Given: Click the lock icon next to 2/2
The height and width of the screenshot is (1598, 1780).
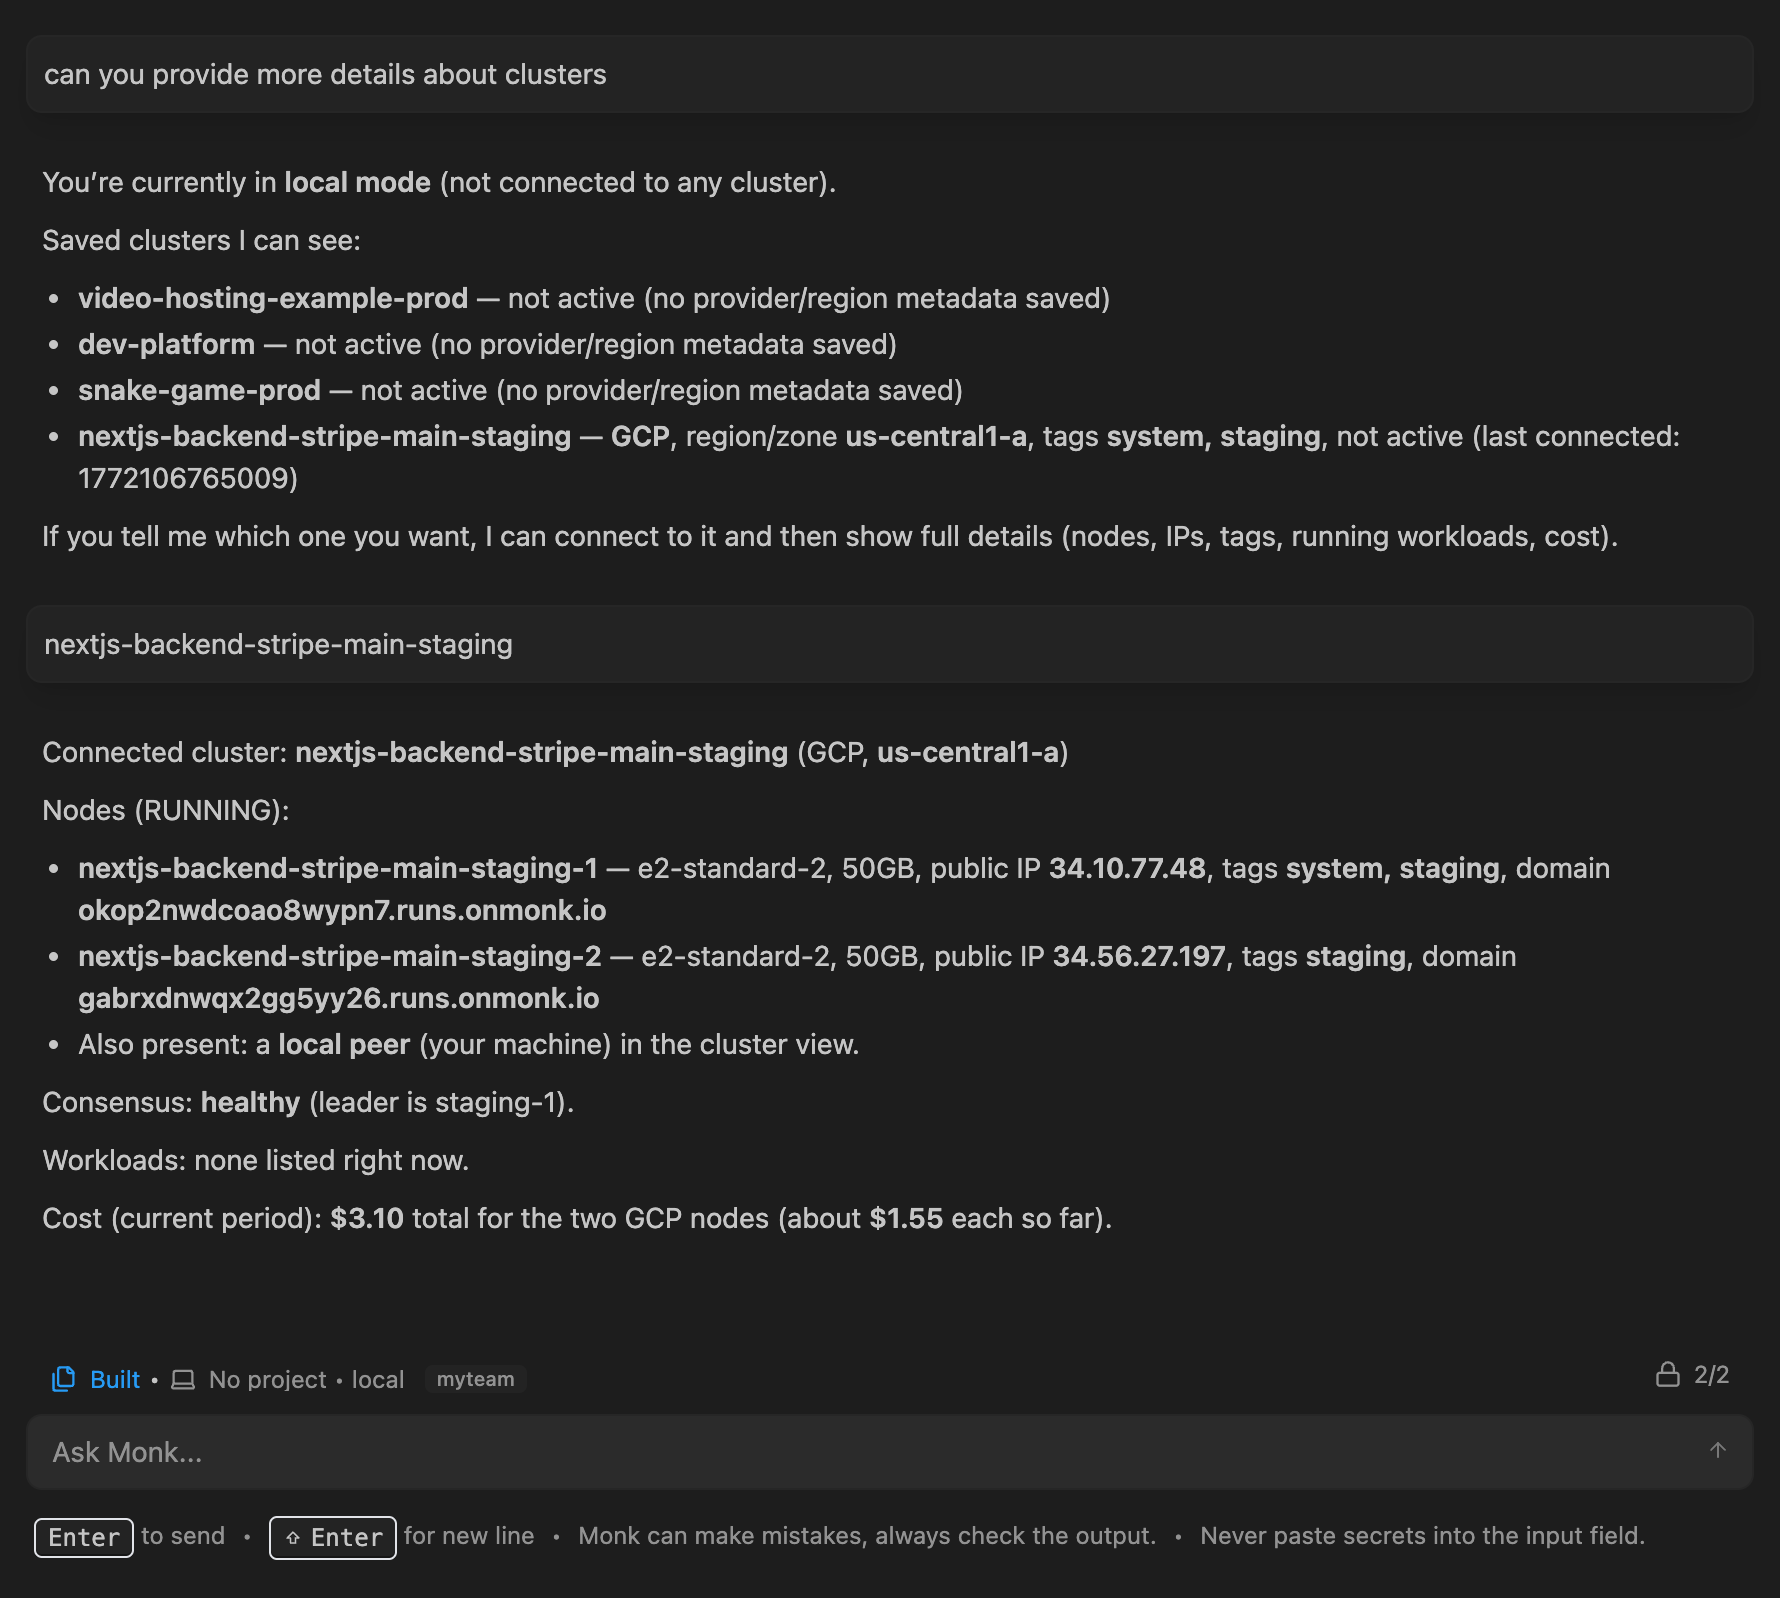Looking at the screenshot, I should tap(1667, 1375).
